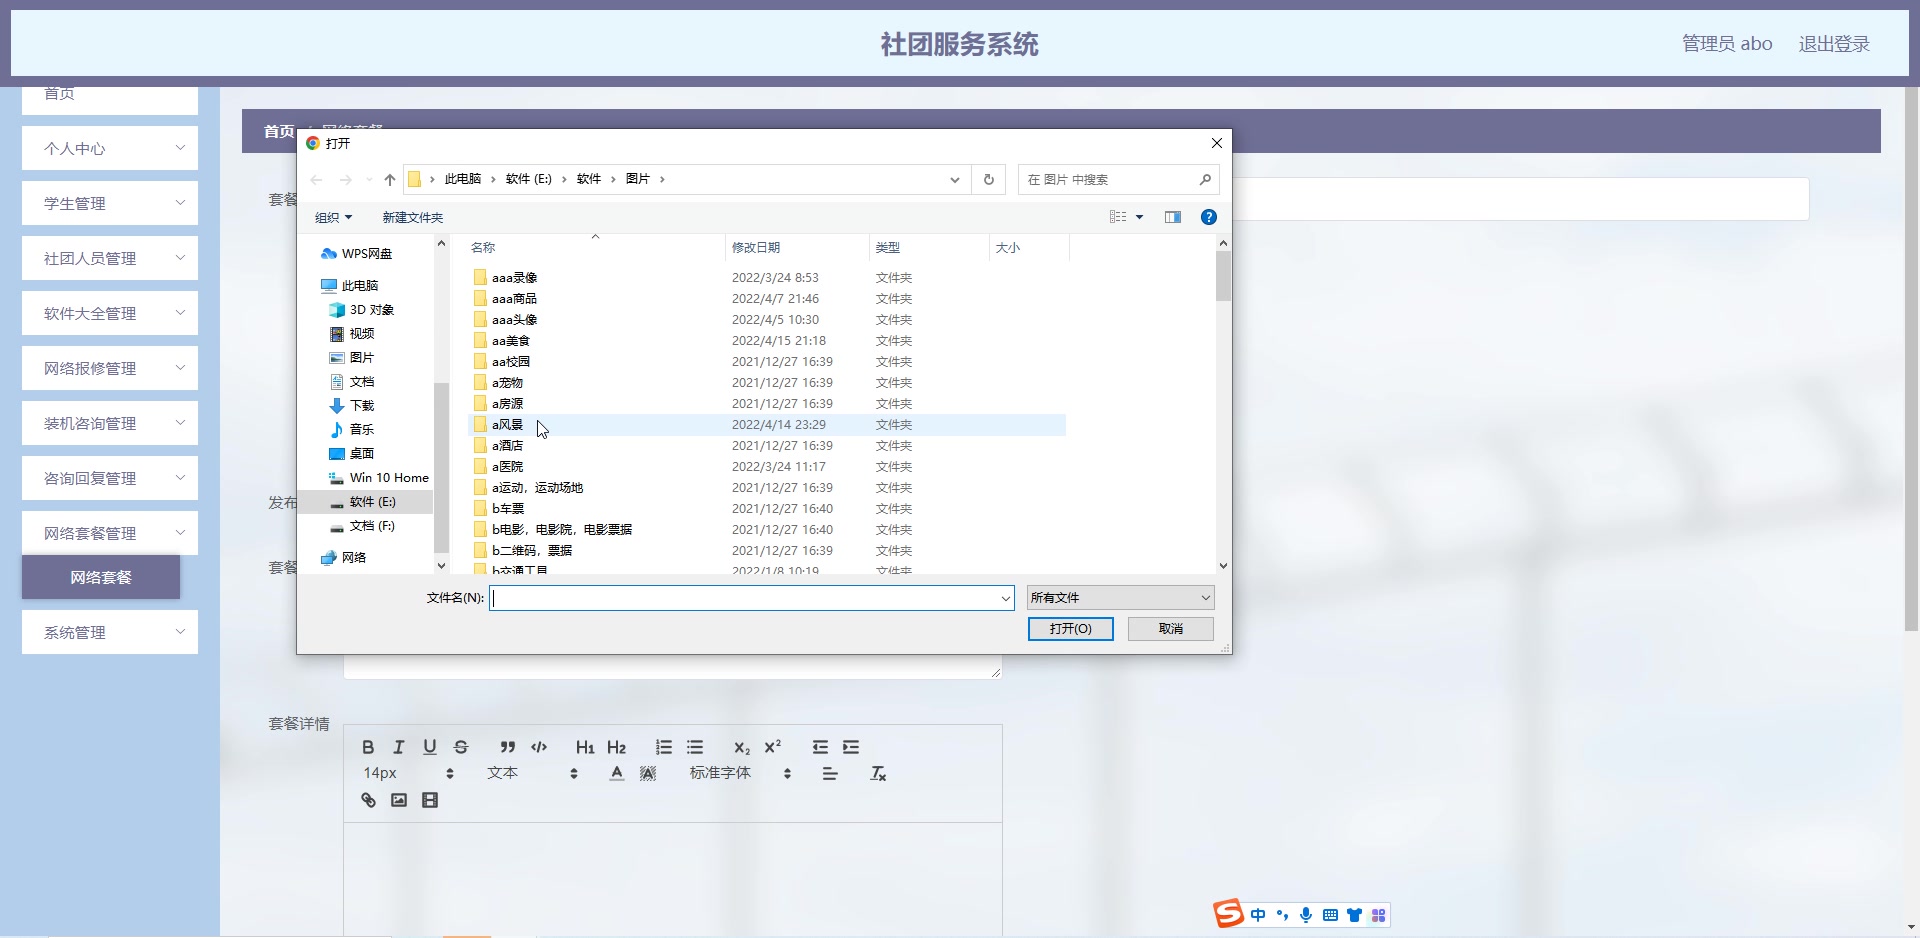Click the 退出登录 link

(x=1834, y=44)
